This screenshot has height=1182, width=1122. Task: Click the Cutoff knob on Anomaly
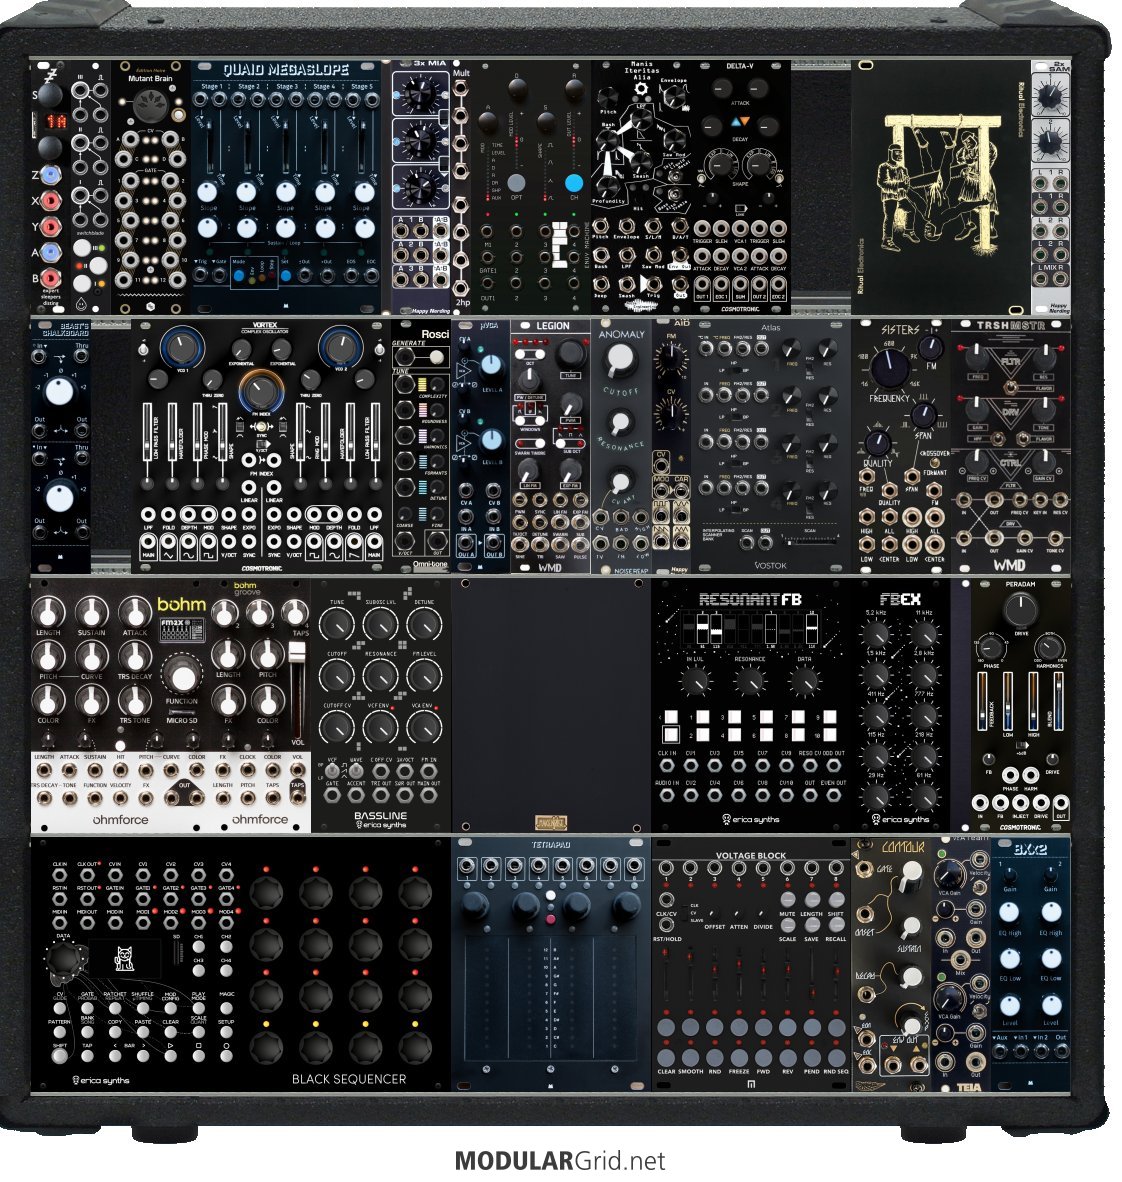pos(620,361)
